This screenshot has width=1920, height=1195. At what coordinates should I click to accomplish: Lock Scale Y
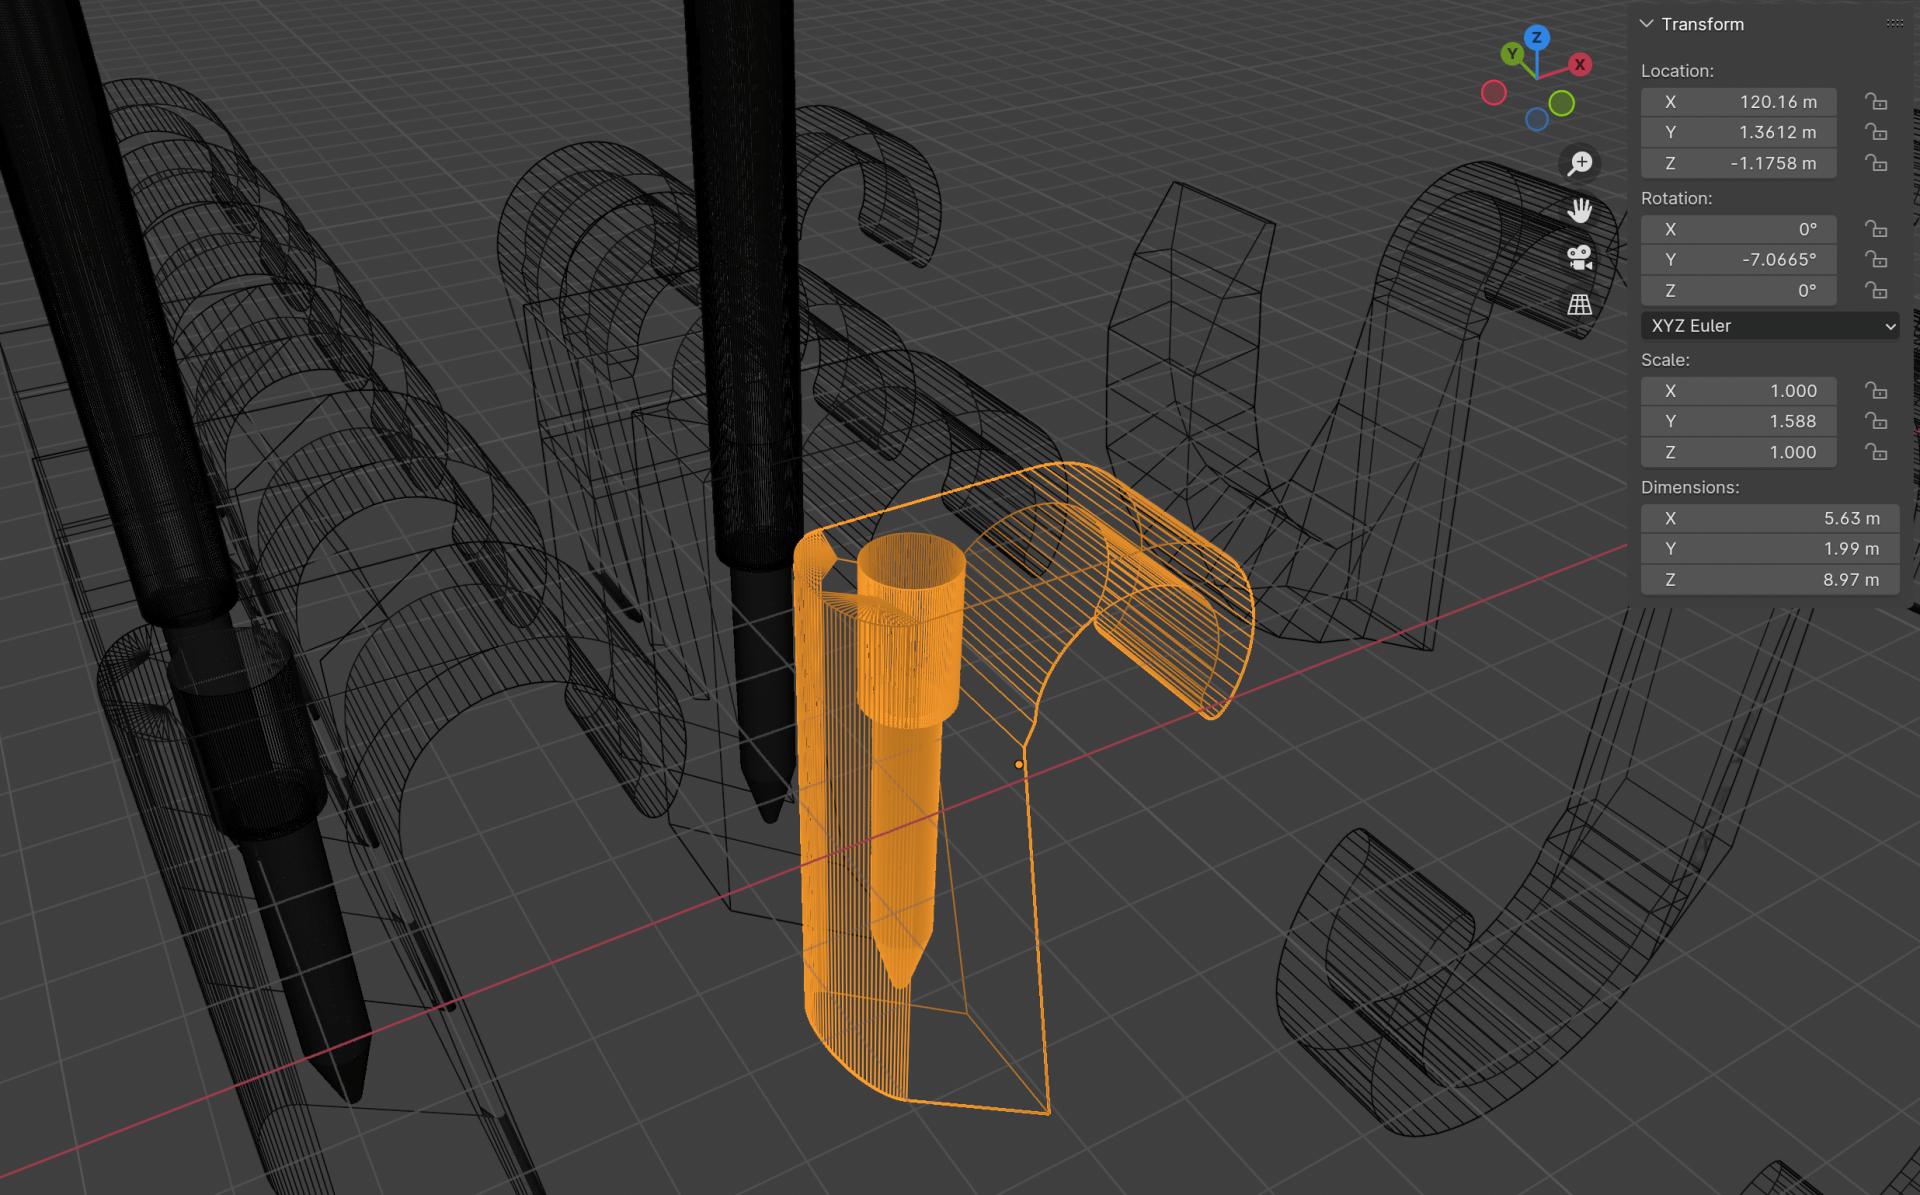coord(1876,421)
